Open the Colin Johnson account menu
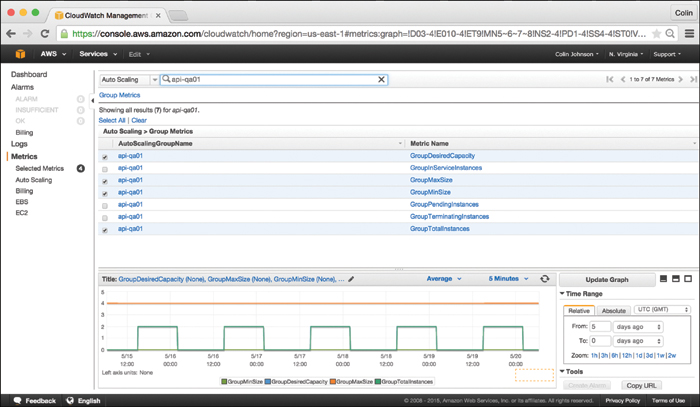The image size is (700, 407). [577, 54]
